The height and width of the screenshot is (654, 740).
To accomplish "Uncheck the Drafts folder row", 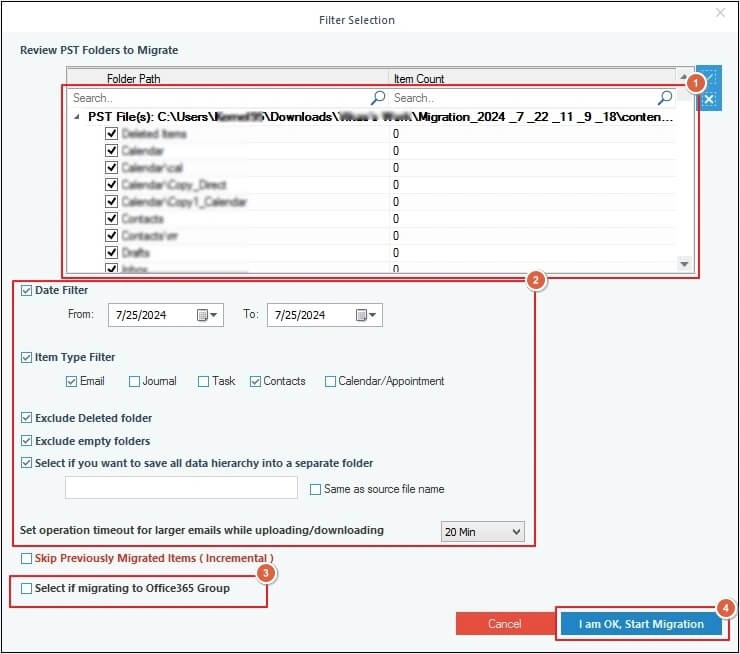I will [x=111, y=252].
